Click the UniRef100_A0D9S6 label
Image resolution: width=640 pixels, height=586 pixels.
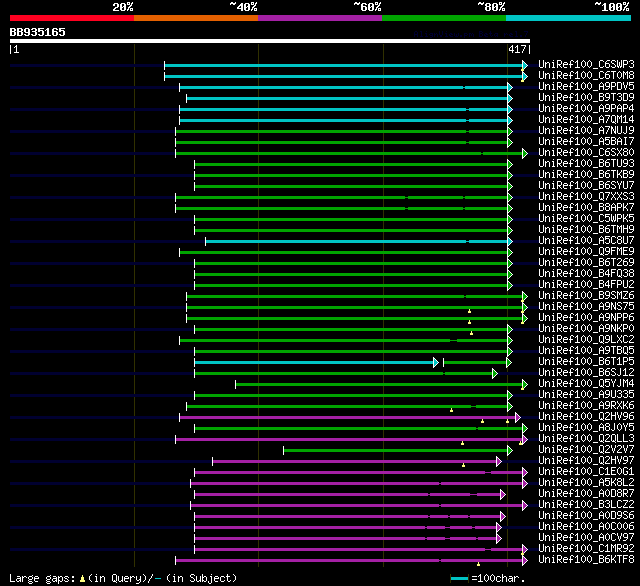586,516
